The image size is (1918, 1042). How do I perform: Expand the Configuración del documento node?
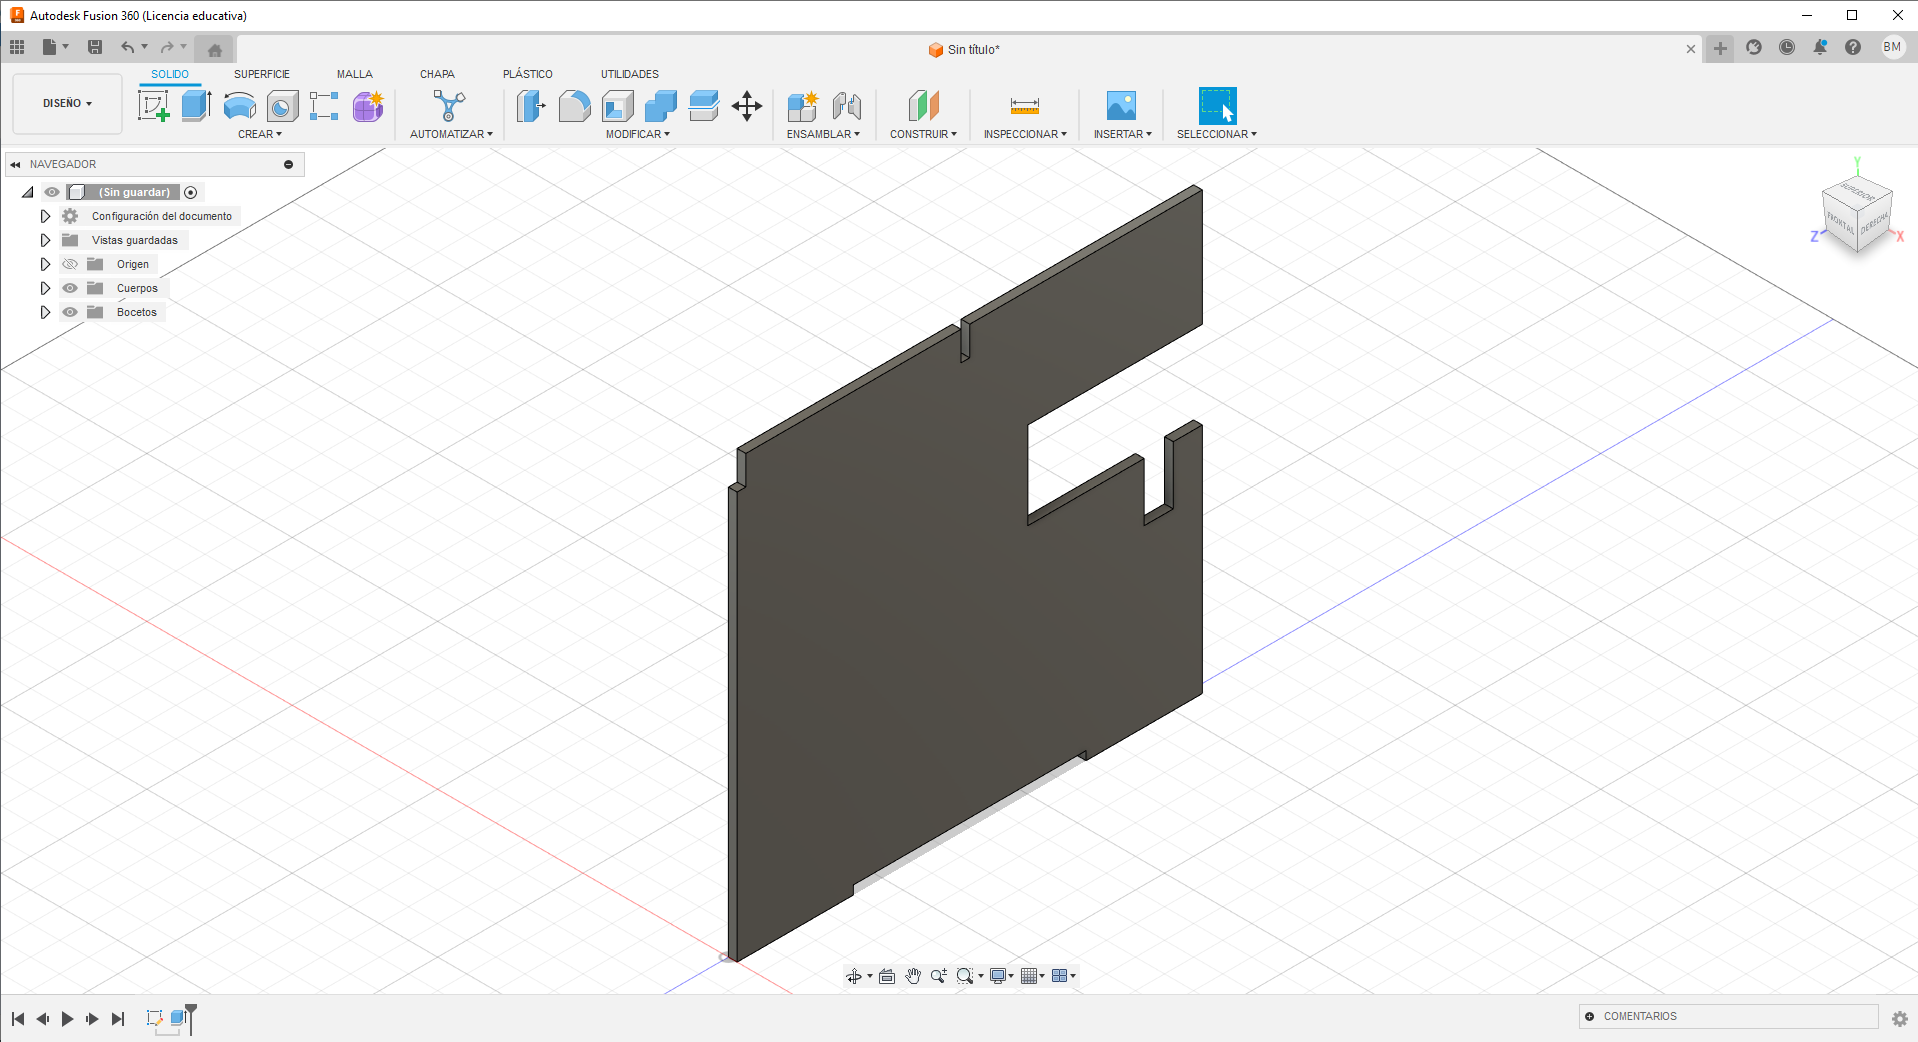tap(45, 216)
